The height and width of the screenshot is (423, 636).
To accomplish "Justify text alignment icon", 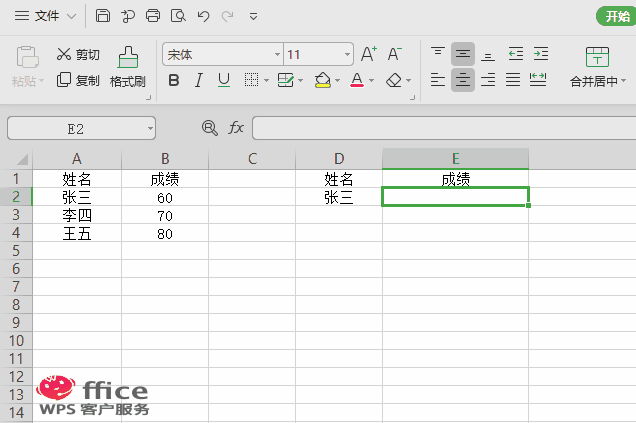I will click(513, 80).
